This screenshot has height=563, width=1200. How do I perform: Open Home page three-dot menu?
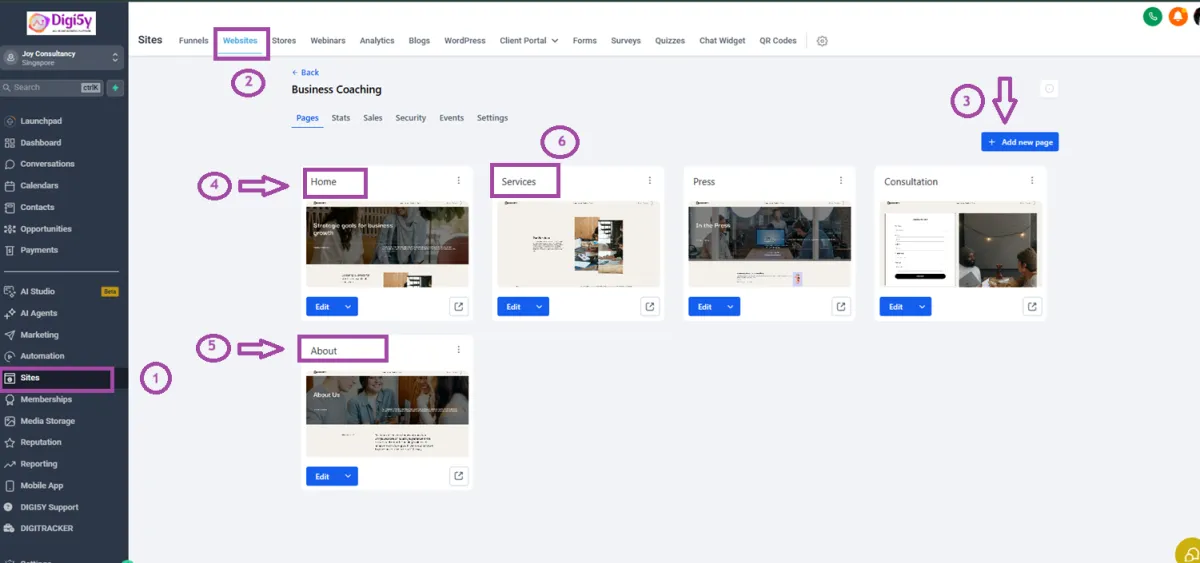click(x=458, y=181)
